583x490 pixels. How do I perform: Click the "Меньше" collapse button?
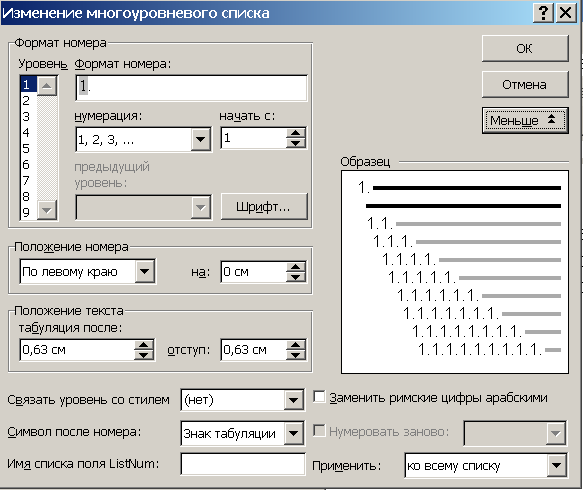[525, 120]
